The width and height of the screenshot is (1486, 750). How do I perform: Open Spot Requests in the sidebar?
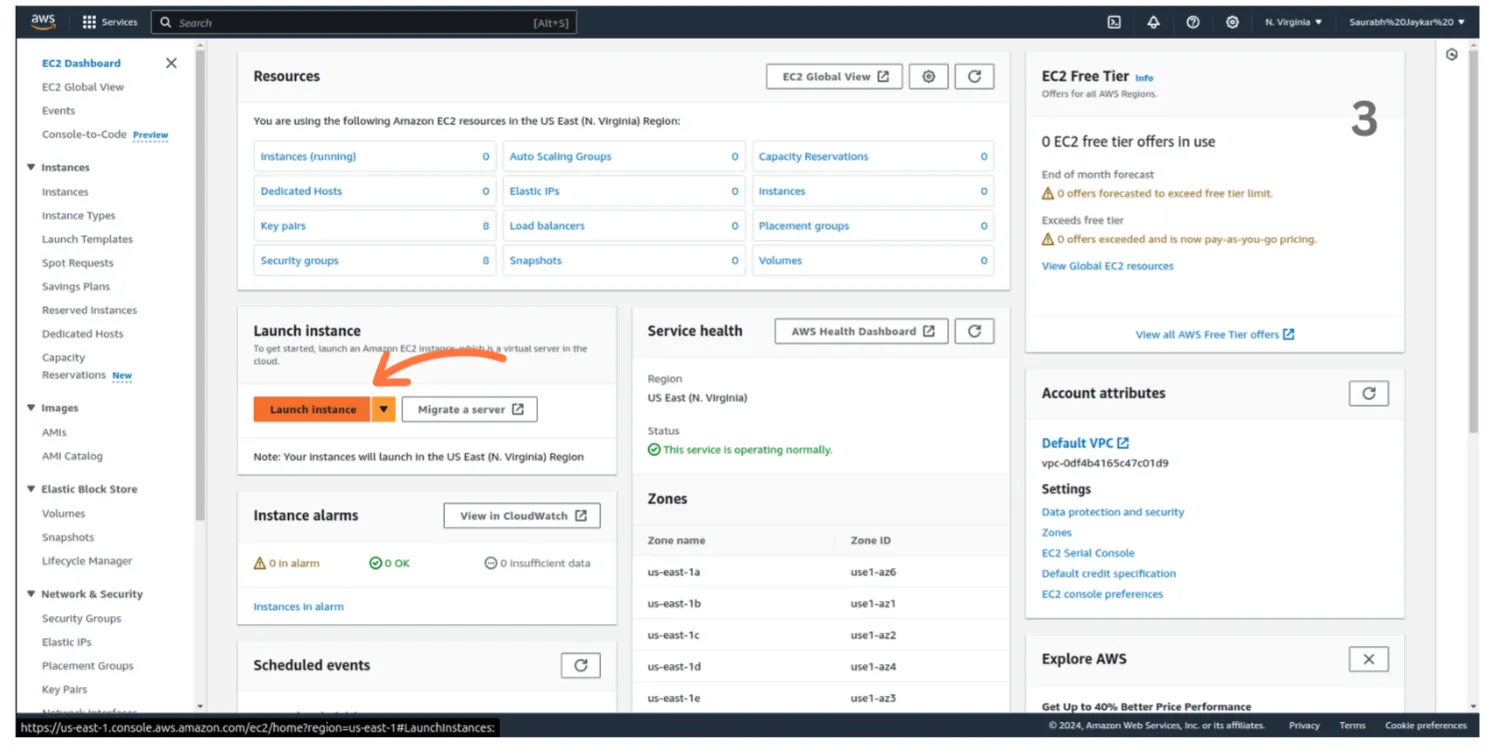tap(78, 263)
